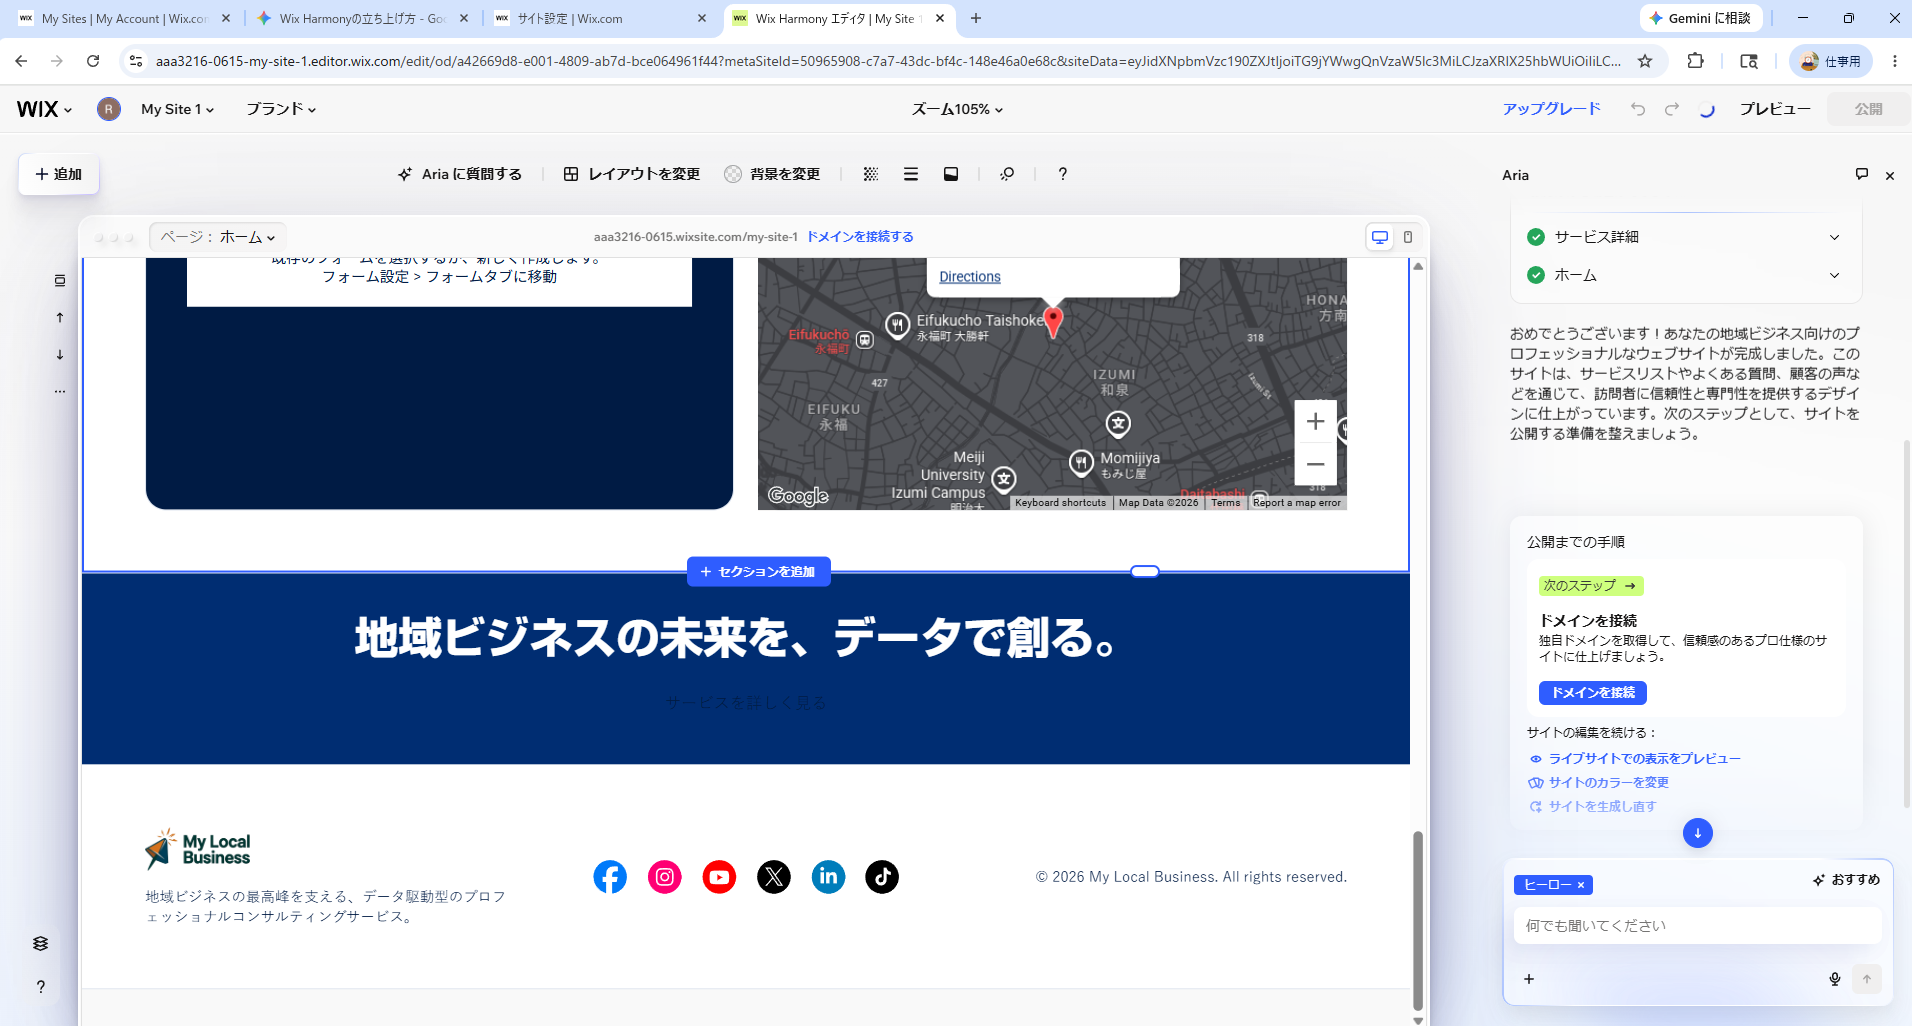This screenshot has width=1912, height=1026.
Task: Click the canvas vertical scrollbar thumb
Action: pos(1418,920)
